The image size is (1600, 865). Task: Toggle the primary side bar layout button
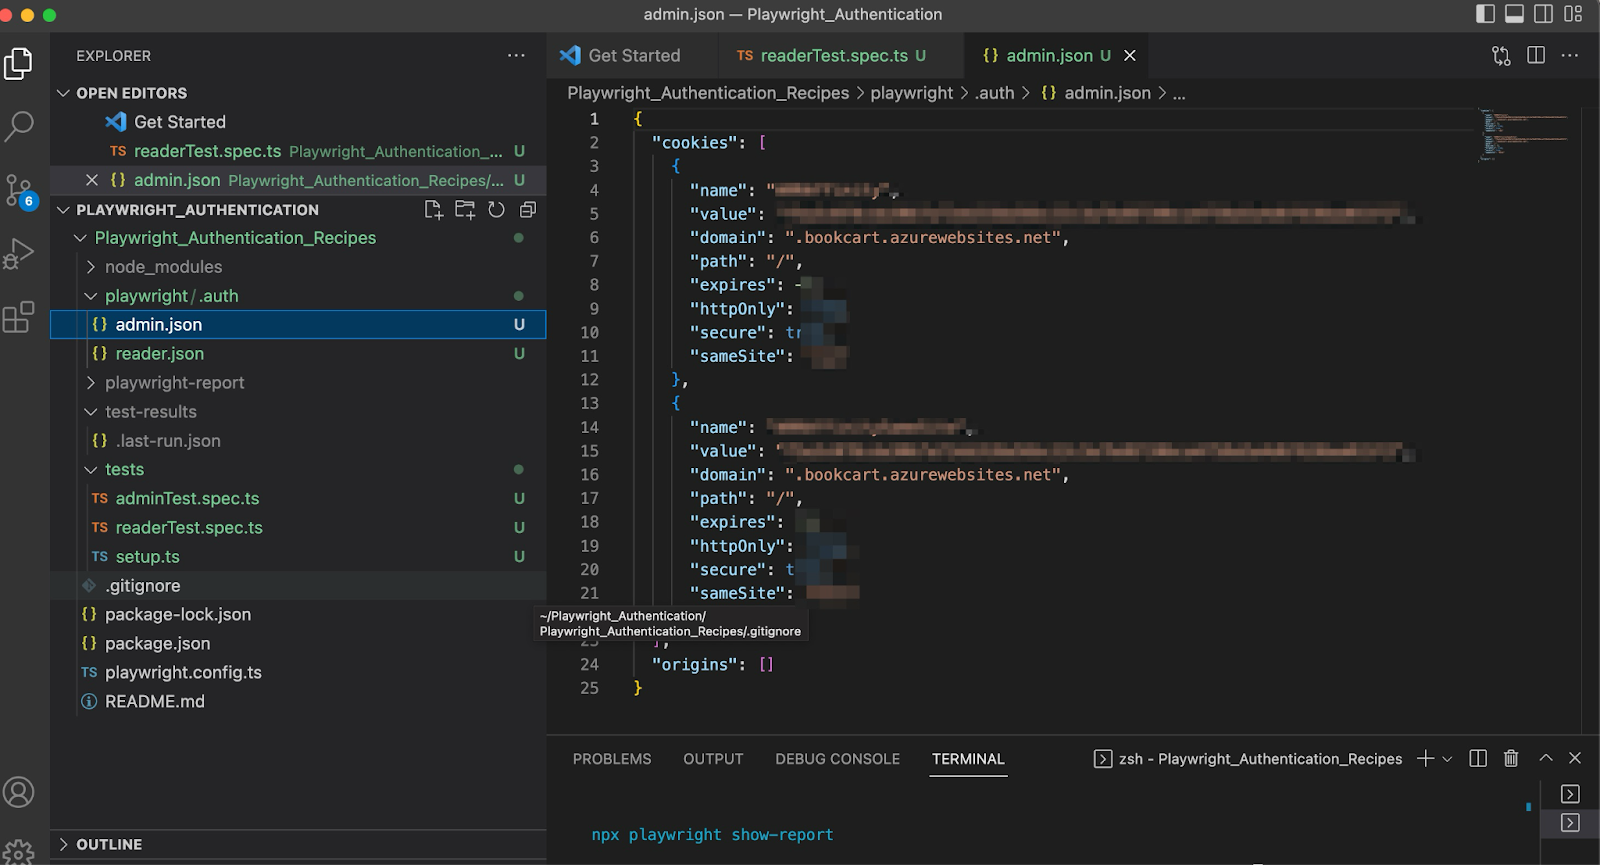pyautogui.click(x=1485, y=14)
